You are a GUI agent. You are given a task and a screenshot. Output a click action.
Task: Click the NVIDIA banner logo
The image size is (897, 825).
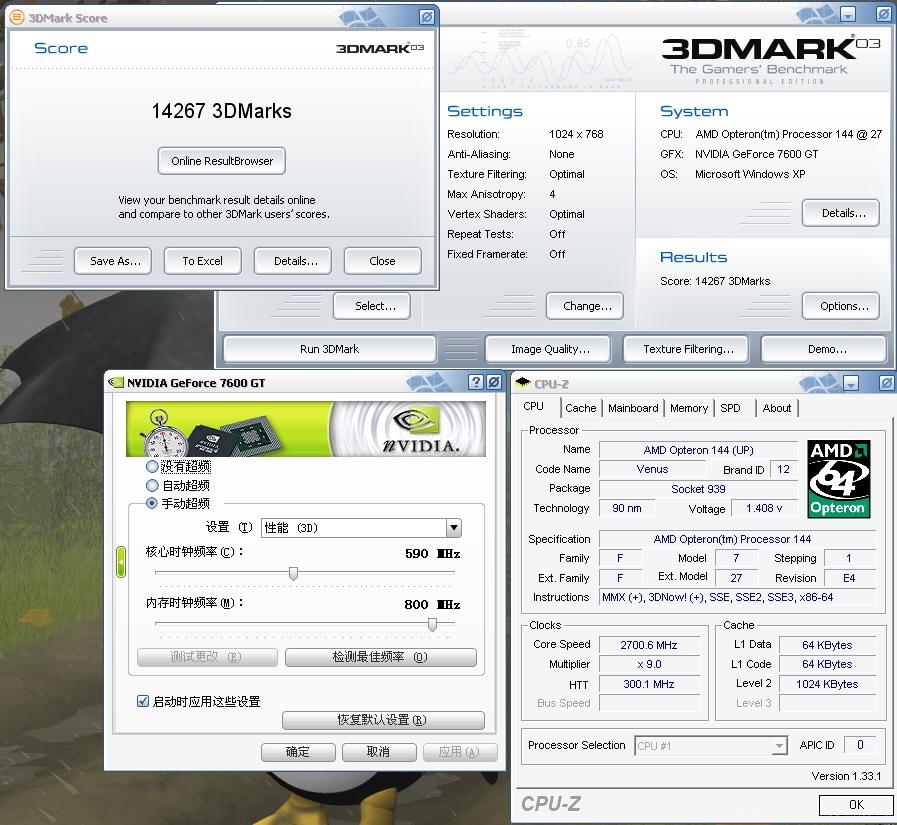point(422,429)
